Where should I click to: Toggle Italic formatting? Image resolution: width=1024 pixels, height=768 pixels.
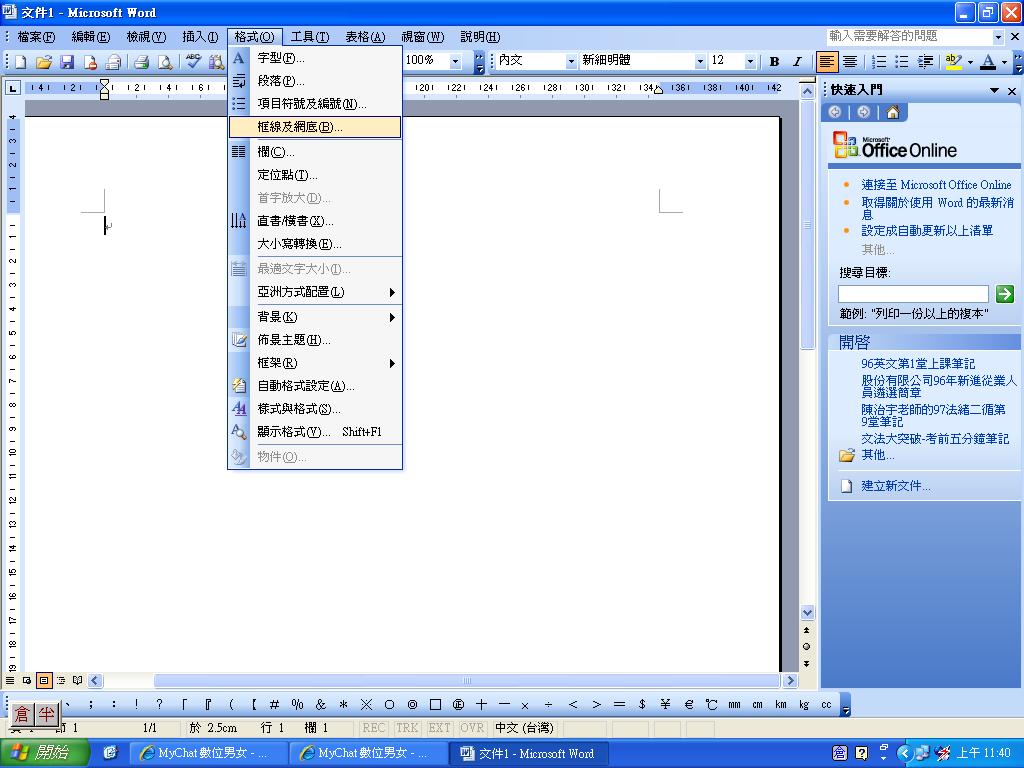[x=797, y=61]
